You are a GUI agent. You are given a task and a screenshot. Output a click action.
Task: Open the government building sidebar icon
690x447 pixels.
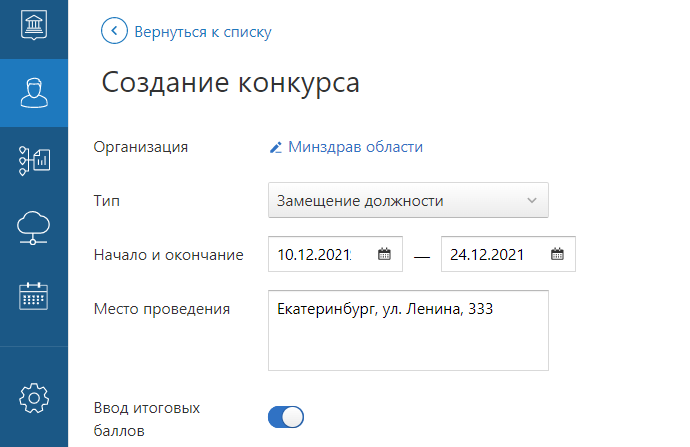[34, 25]
